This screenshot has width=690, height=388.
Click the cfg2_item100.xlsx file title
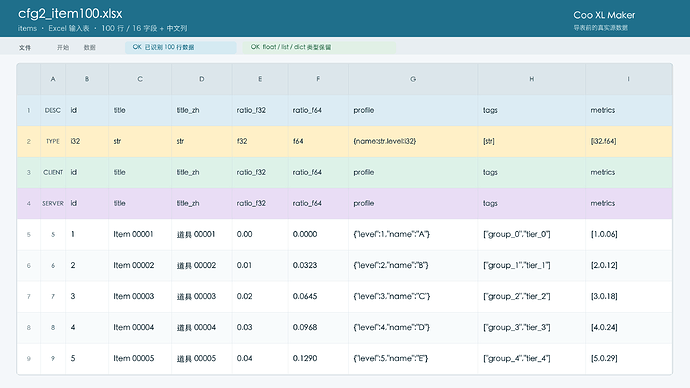click(x=70, y=14)
